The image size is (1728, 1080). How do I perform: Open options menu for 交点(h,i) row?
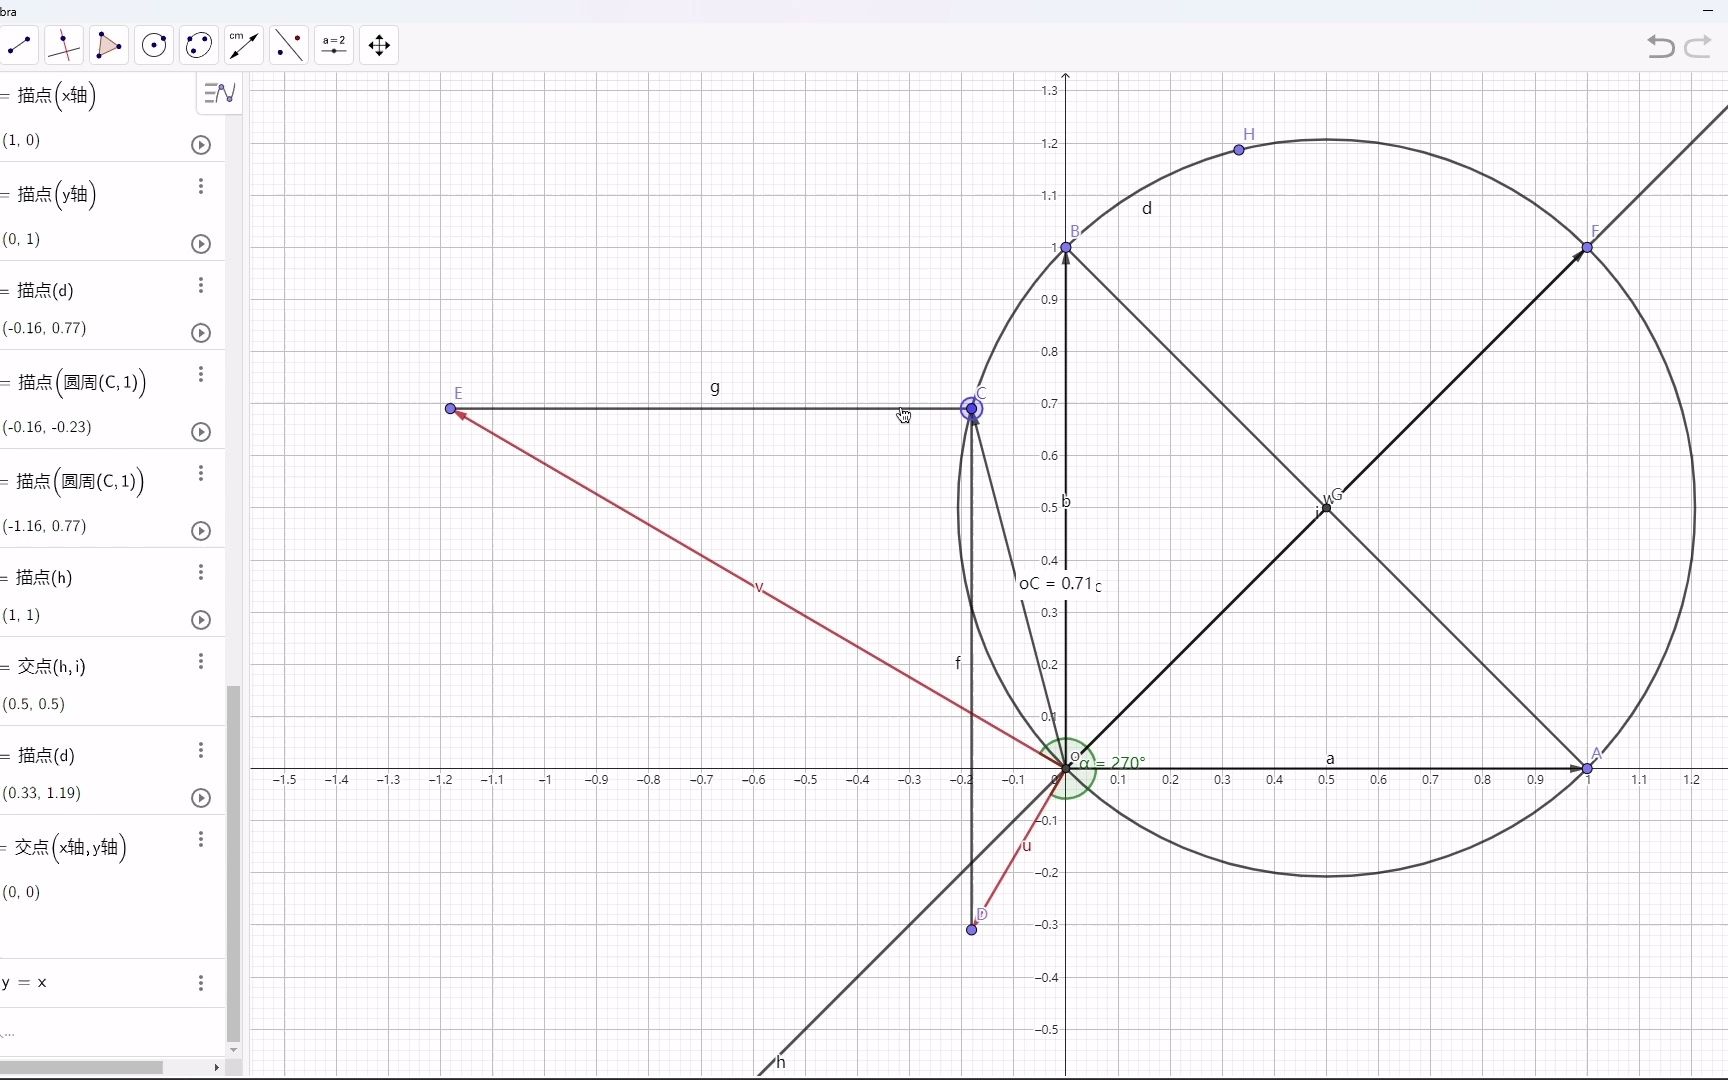[201, 661]
